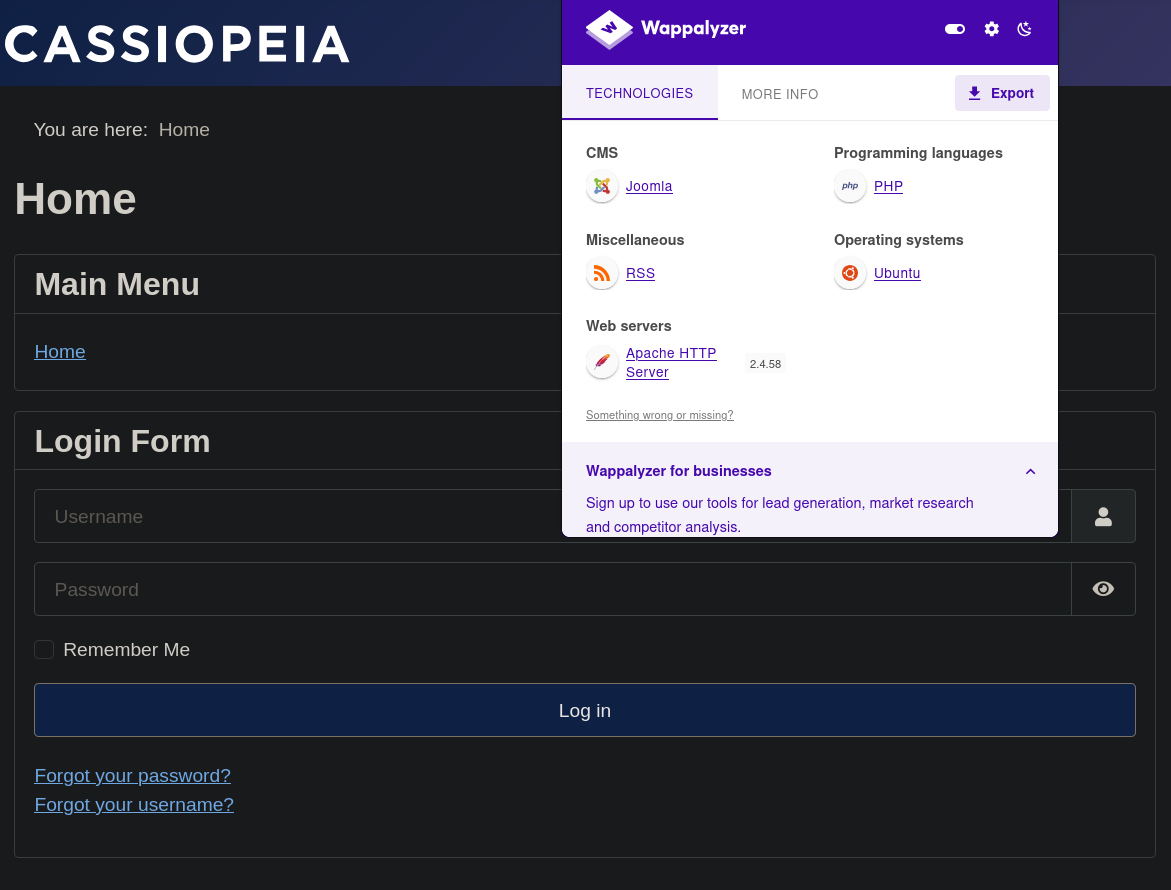Click the Ubuntu logo icon
The image size is (1171, 890).
pos(850,273)
